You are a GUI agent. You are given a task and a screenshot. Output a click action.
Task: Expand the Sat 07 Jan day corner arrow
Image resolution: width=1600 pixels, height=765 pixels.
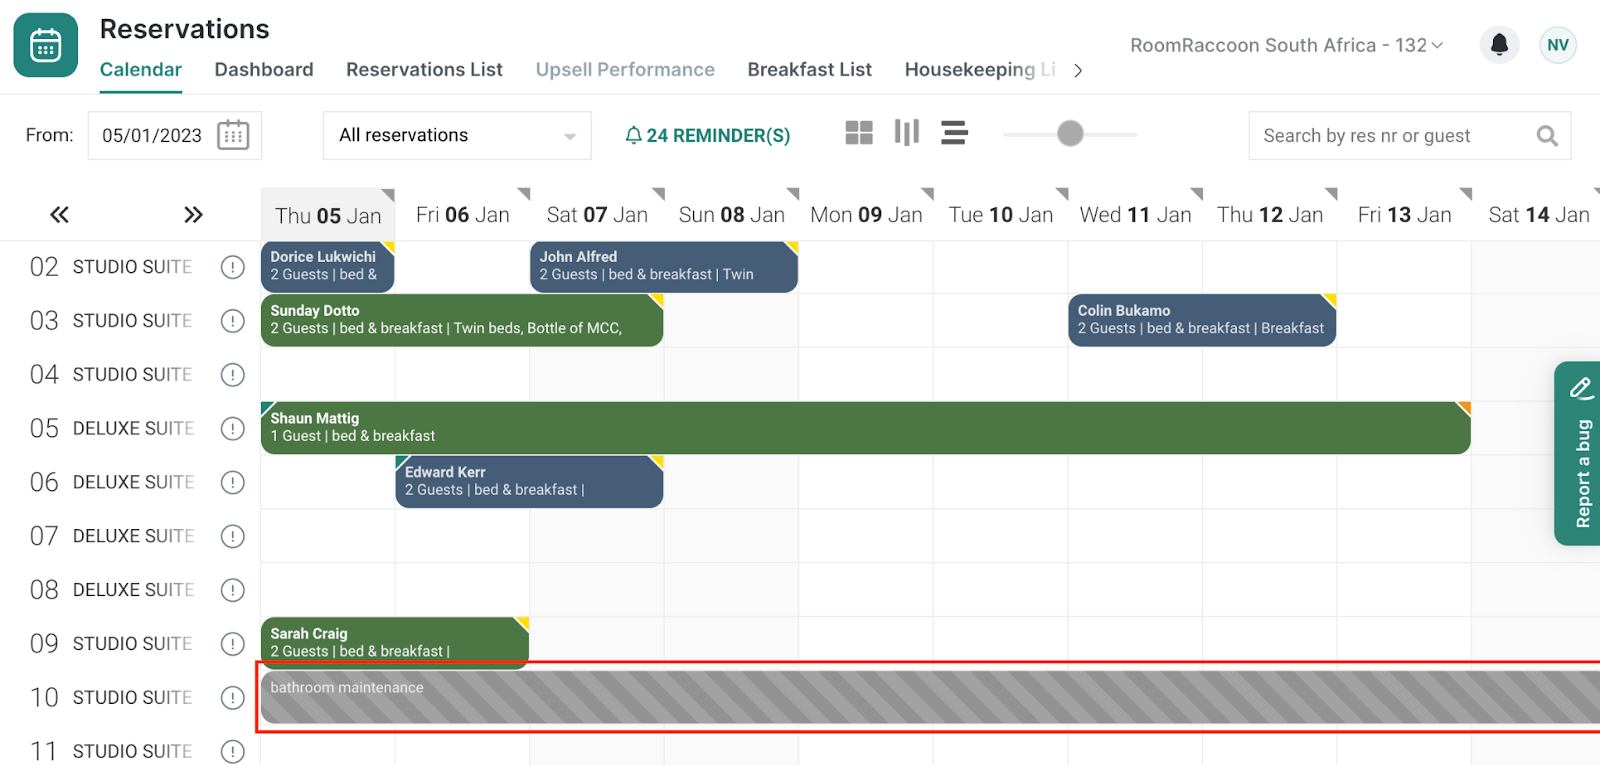tap(658, 194)
